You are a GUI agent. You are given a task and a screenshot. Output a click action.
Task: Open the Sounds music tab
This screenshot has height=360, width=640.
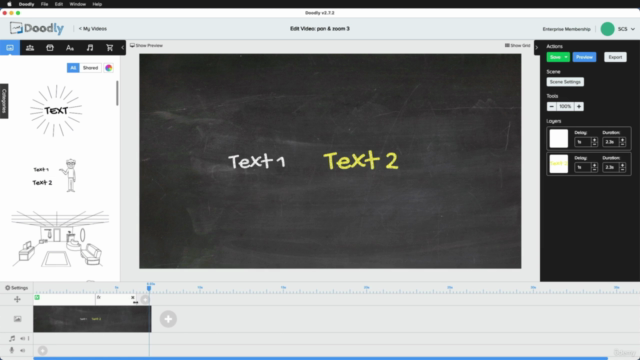[90, 48]
